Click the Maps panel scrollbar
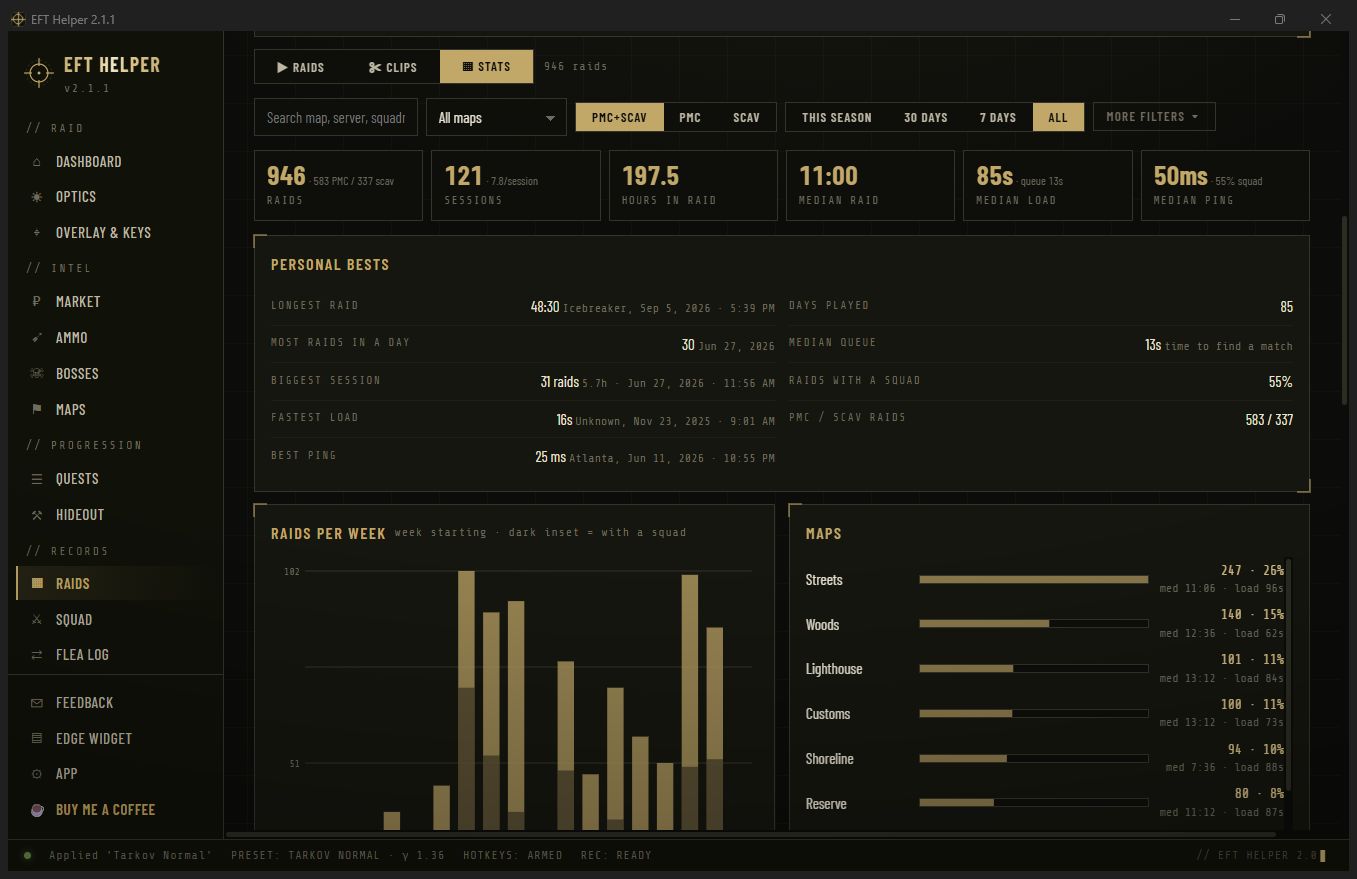Image resolution: width=1357 pixels, height=879 pixels. pyautogui.click(x=1288, y=675)
